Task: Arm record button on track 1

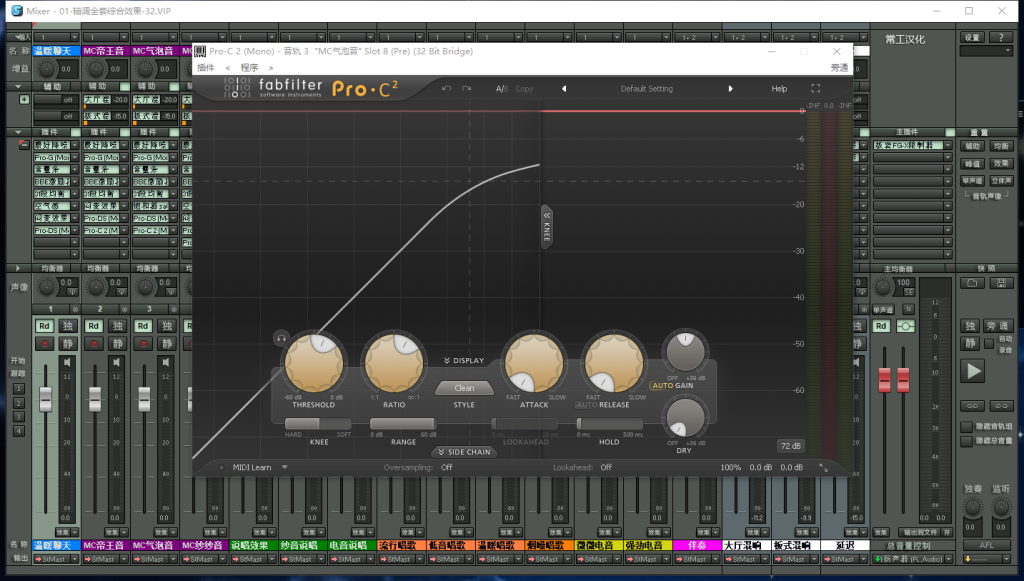Action: click(44, 343)
